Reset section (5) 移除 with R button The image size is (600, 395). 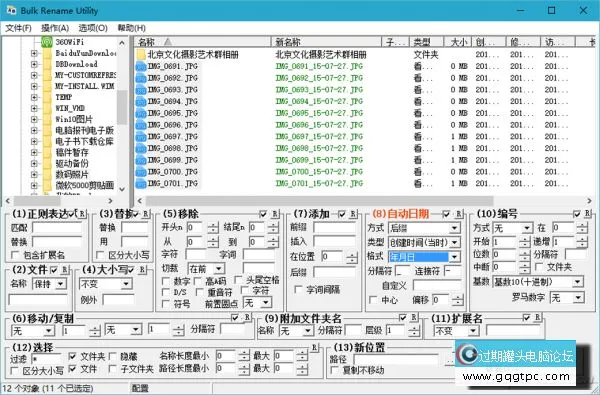(275, 214)
